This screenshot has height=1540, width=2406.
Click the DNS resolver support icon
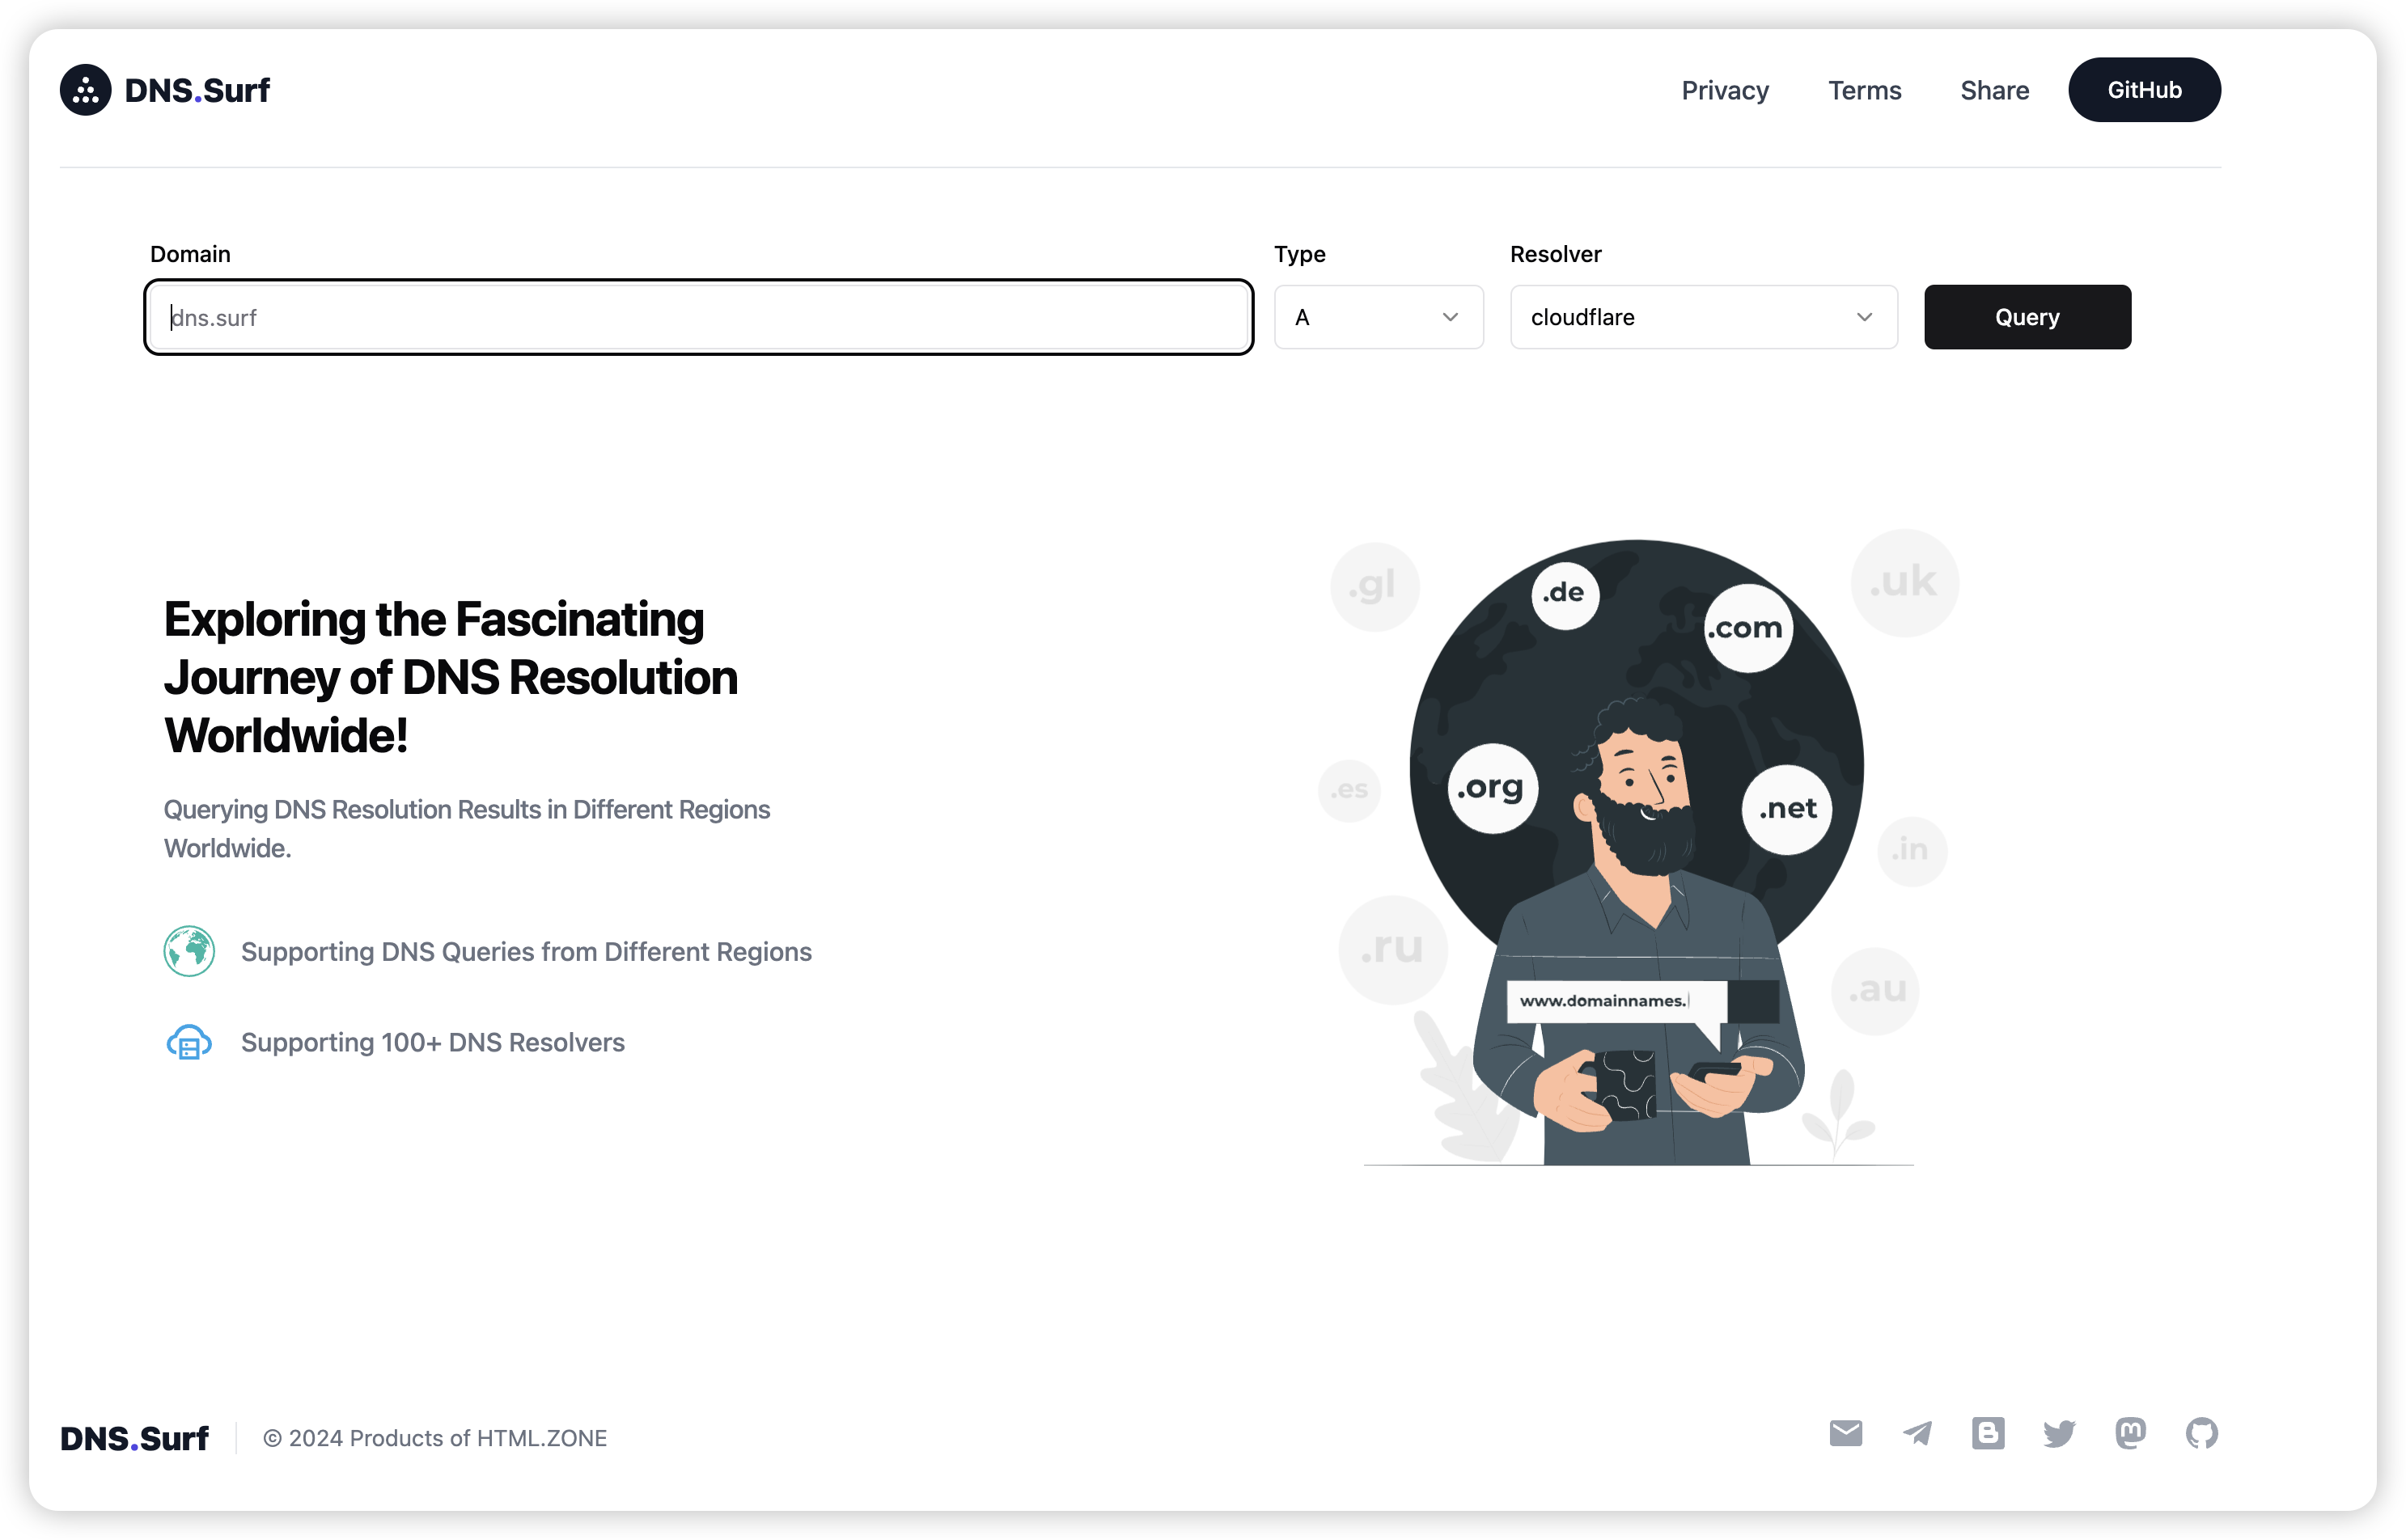(x=189, y=1042)
